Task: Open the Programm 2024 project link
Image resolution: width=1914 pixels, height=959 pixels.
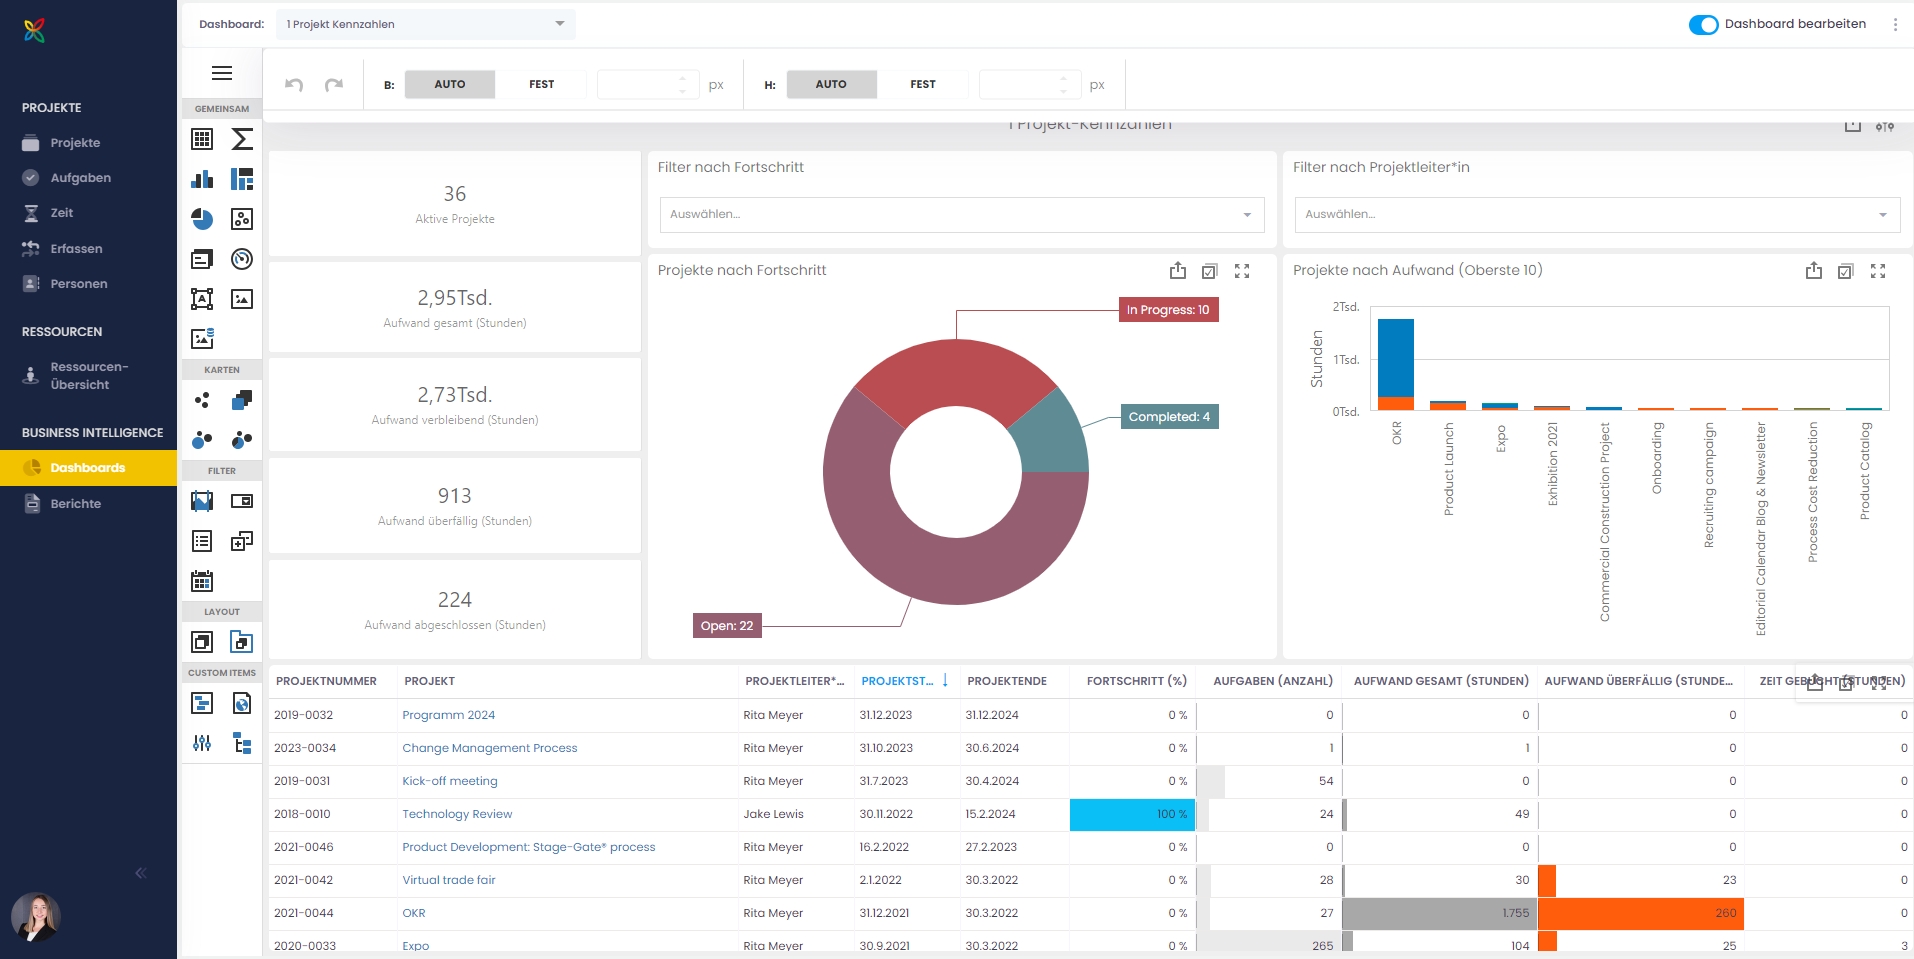Action: coord(448,715)
